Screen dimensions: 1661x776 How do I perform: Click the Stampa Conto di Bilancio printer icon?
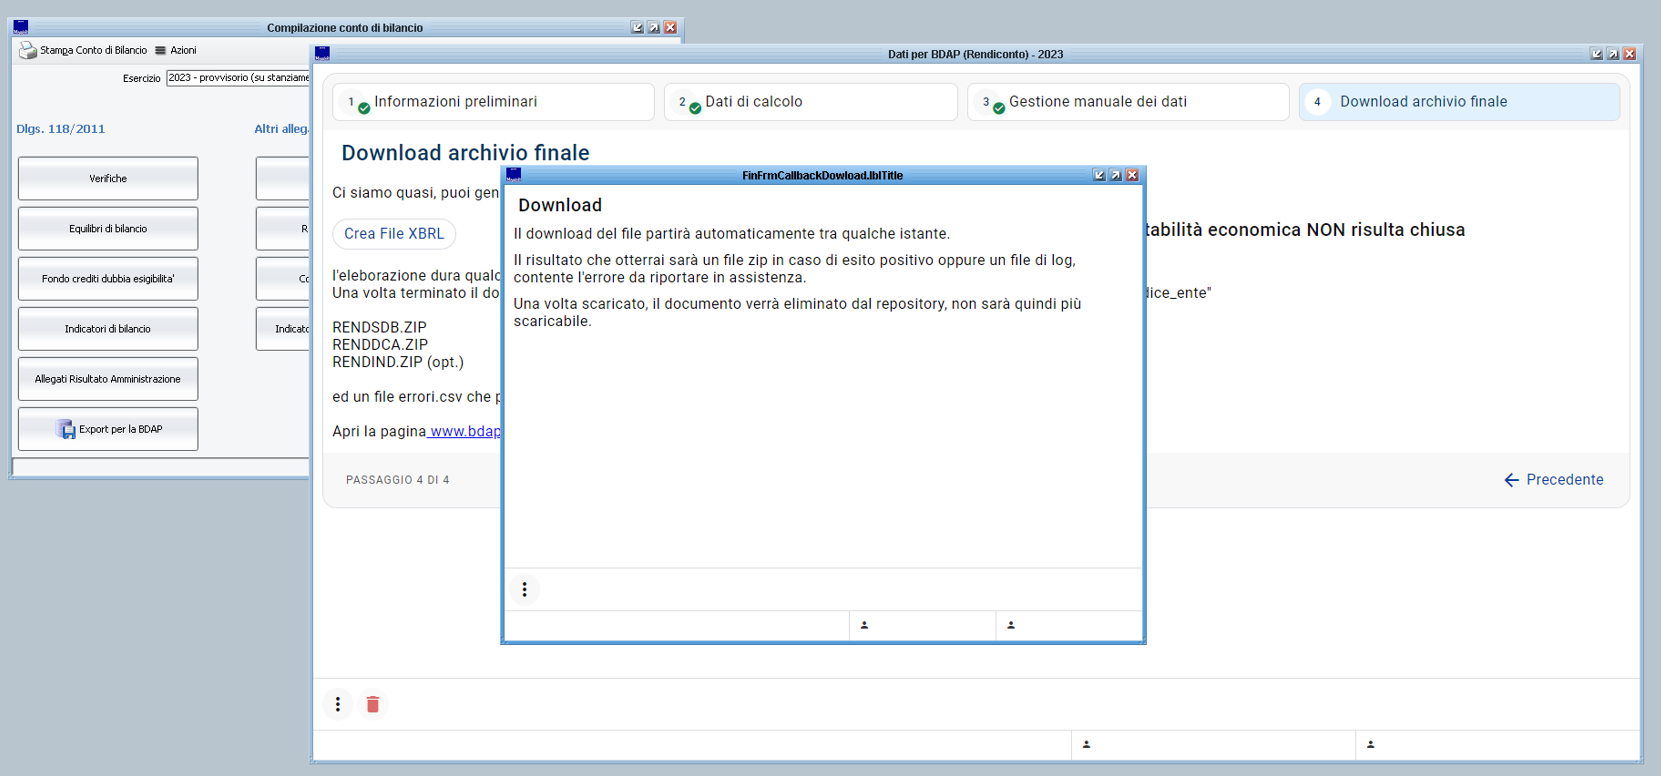coord(28,50)
